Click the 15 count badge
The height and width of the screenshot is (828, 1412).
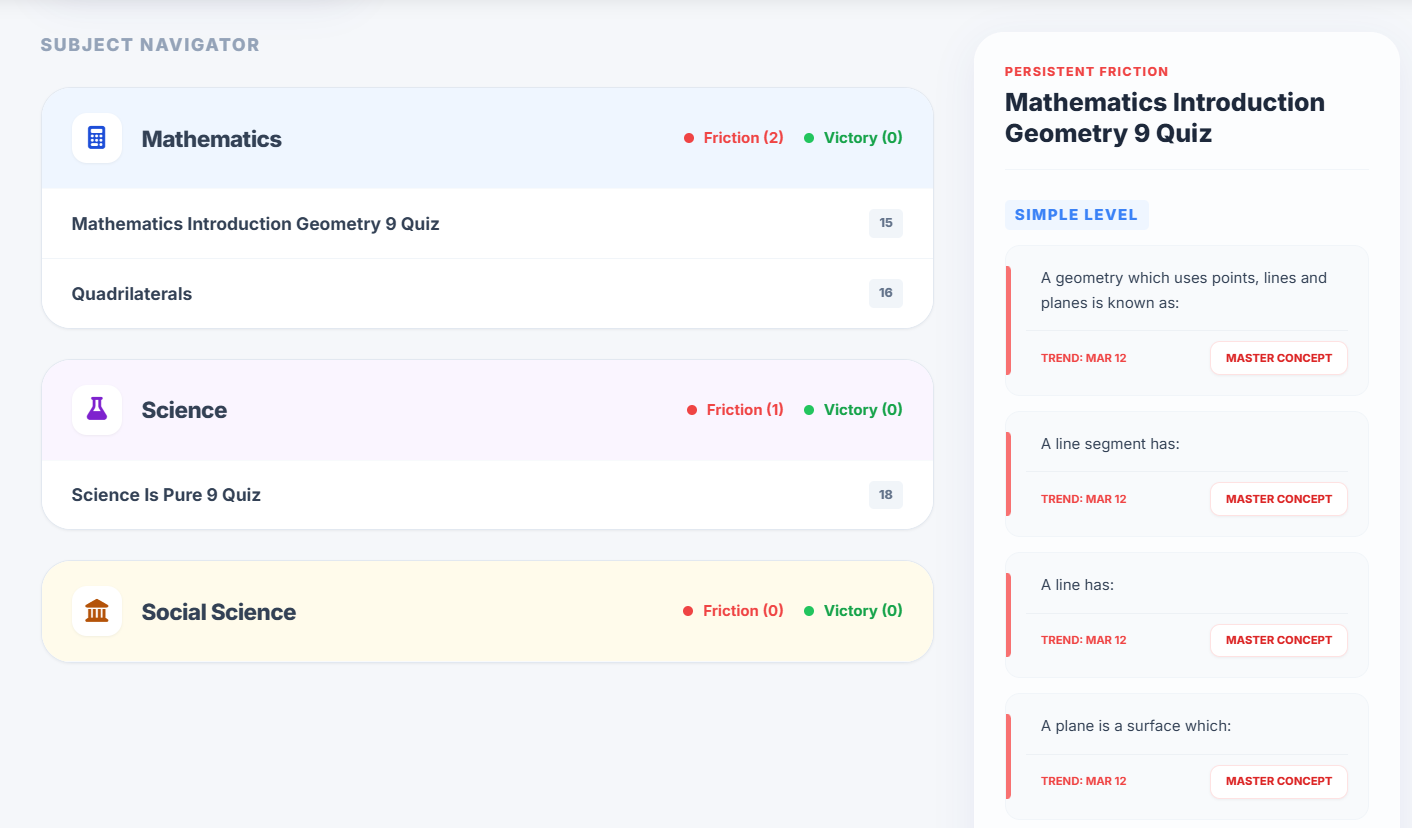click(886, 223)
